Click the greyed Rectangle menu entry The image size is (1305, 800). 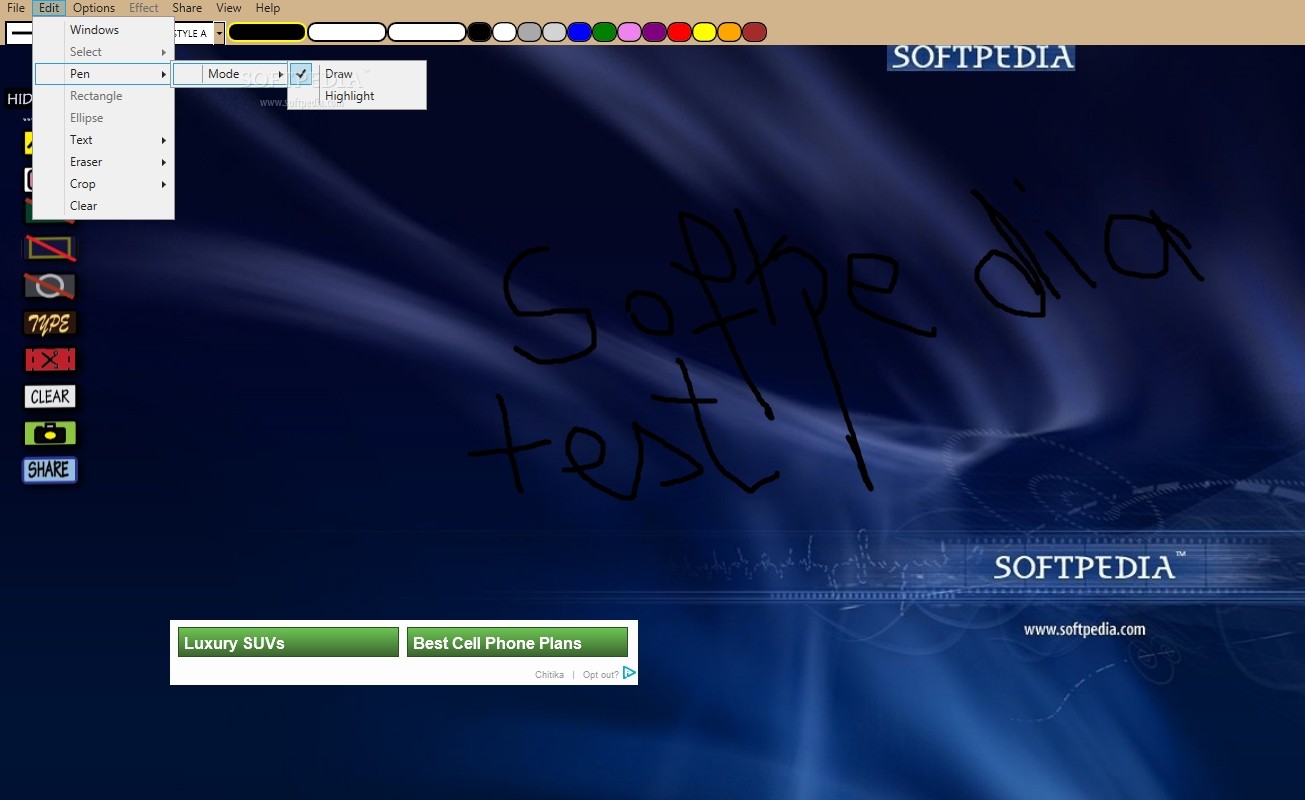pos(104,96)
